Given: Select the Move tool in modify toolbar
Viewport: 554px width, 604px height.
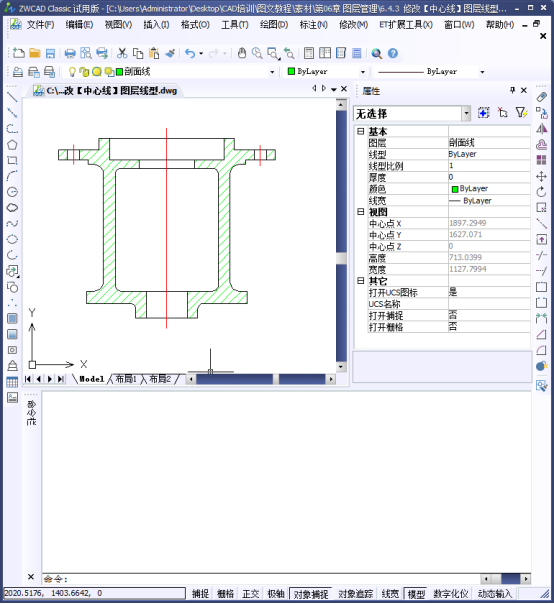Looking at the screenshot, I should (541, 176).
